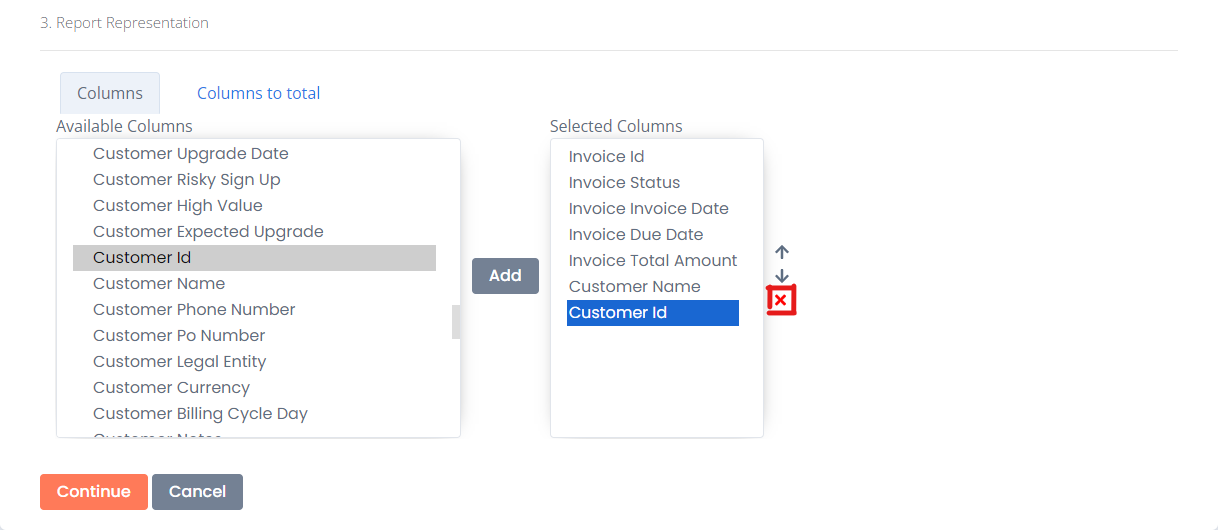Click the Continue button
Screen dimensions: 1218x530
point(94,492)
